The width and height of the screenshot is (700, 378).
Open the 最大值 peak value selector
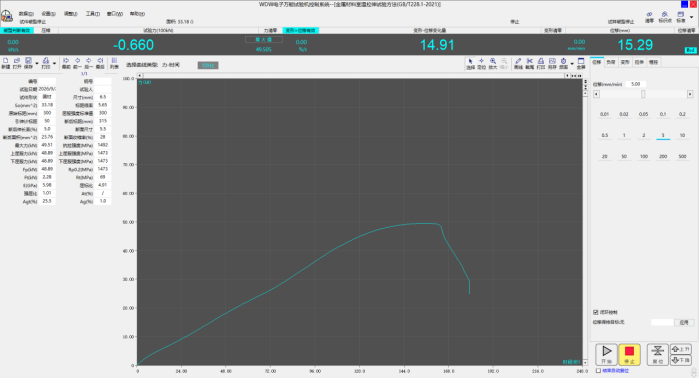coord(263,40)
